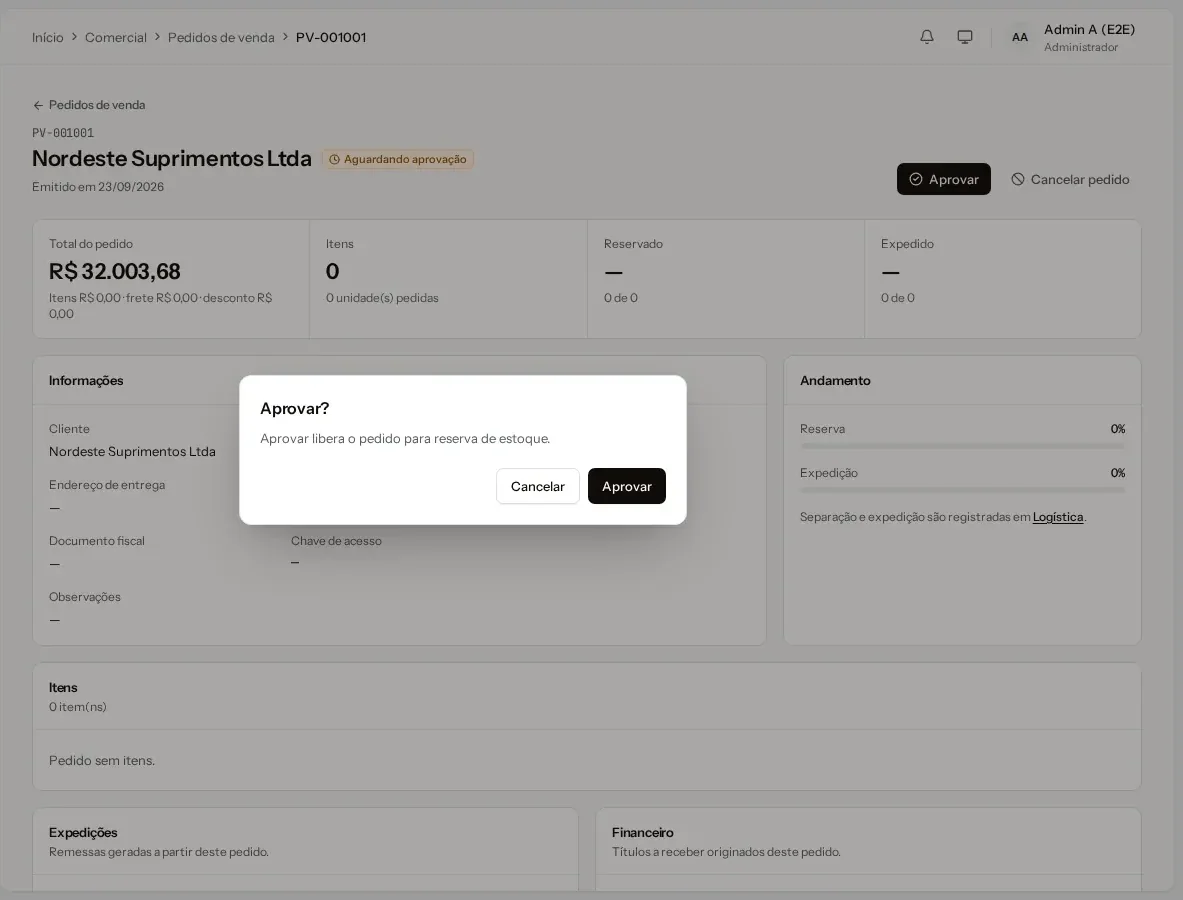Click the 0 item(ns) count text
The height and width of the screenshot is (900, 1183).
pos(78,707)
